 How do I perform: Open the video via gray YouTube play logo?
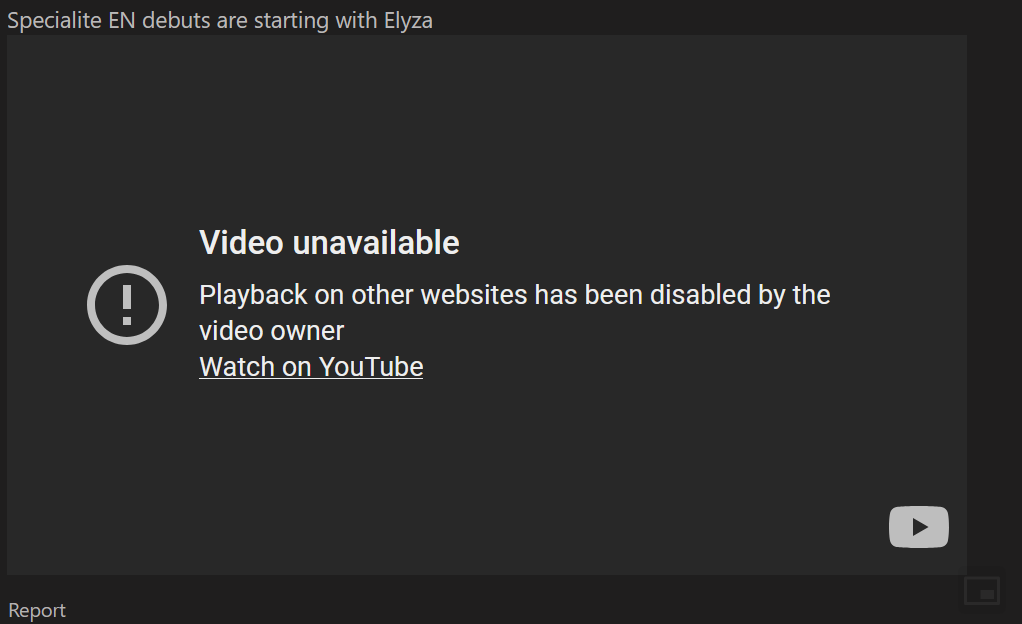(918, 527)
